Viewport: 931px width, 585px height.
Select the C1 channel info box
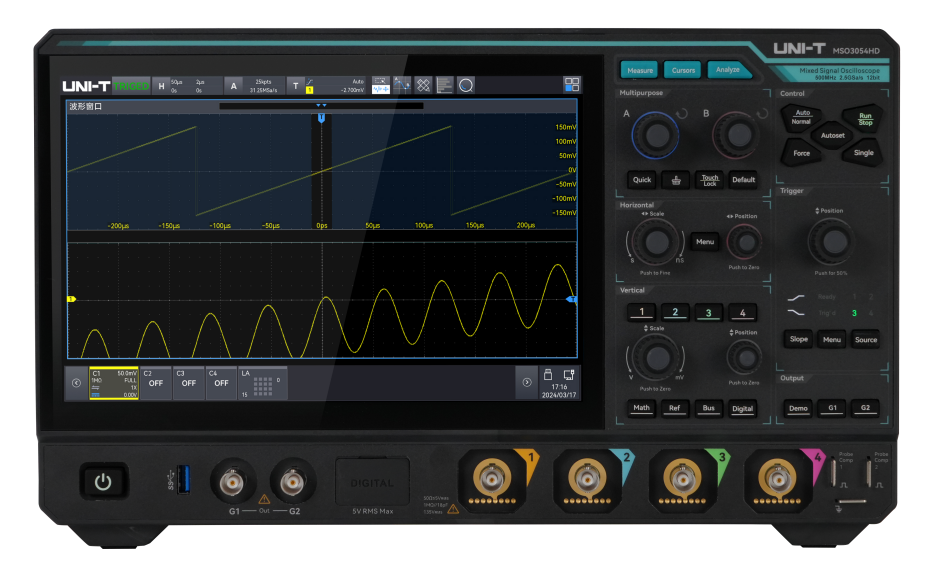click(x=114, y=382)
